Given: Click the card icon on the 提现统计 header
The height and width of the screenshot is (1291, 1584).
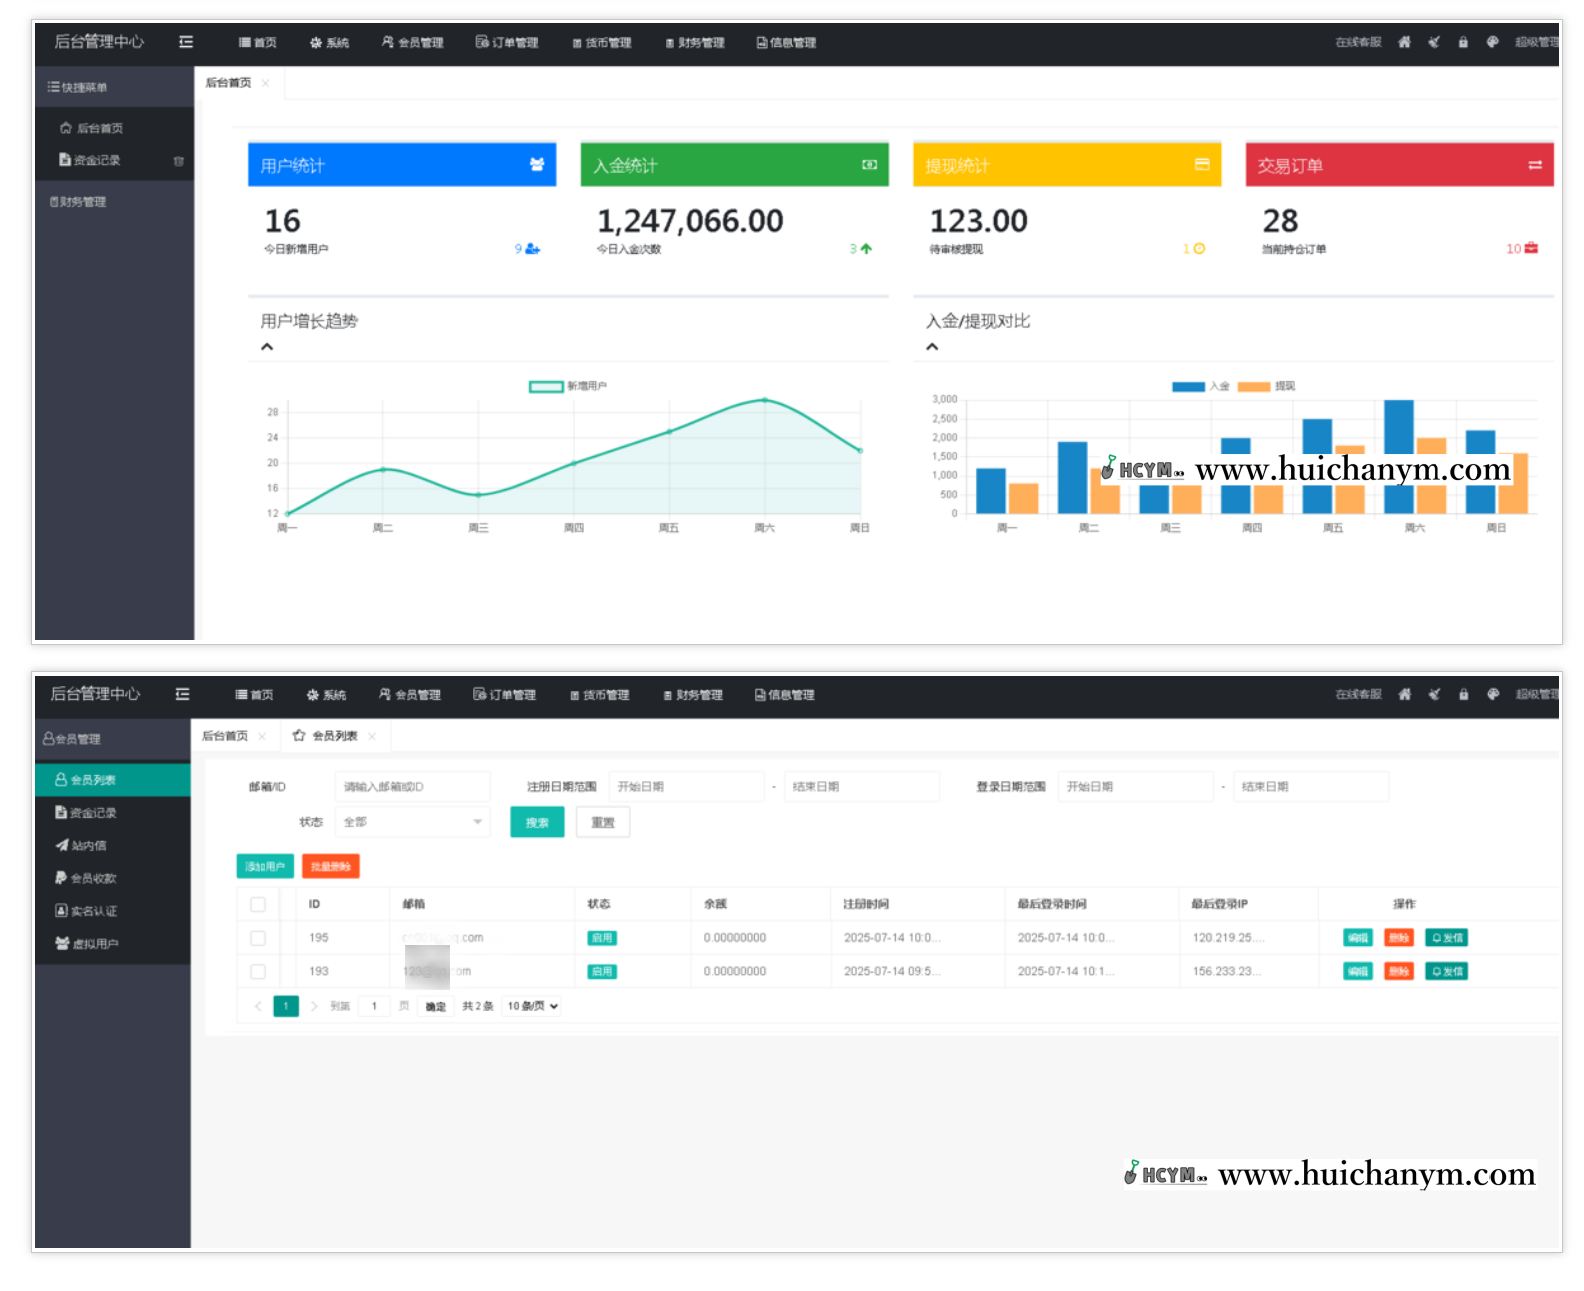Looking at the screenshot, I should tap(1201, 165).
